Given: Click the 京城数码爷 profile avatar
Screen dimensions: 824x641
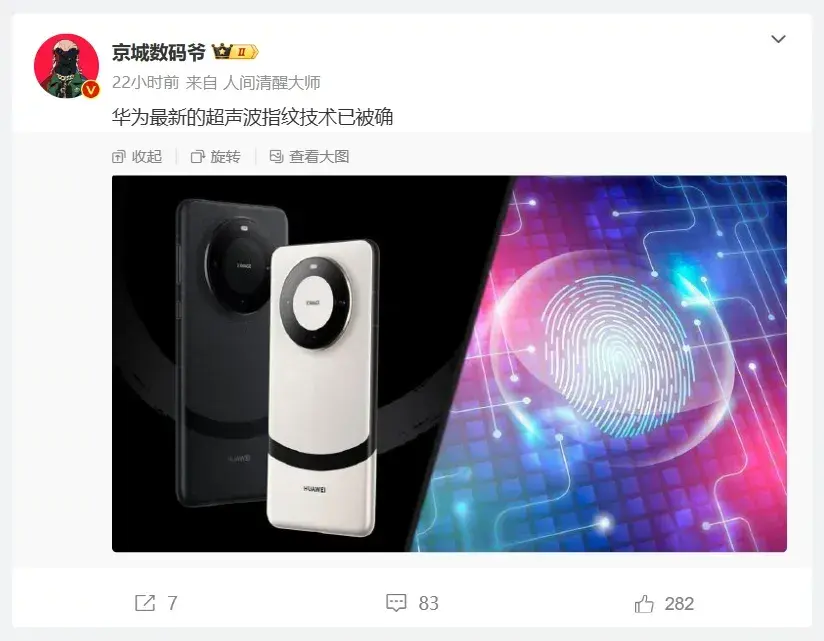Looking at the screenshot, I should 66,66.
